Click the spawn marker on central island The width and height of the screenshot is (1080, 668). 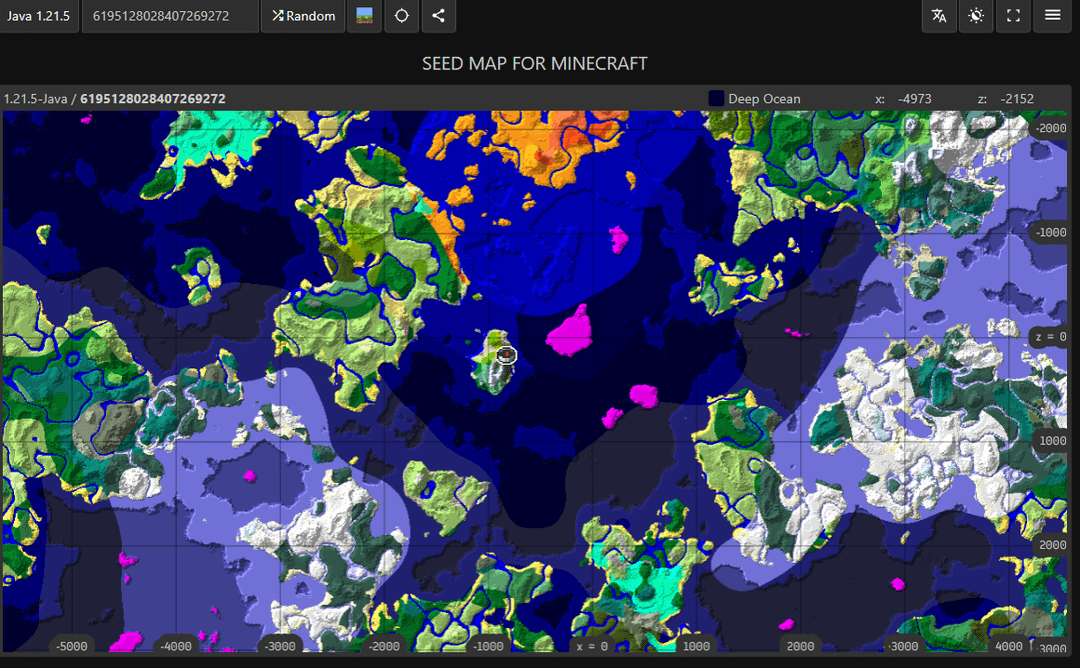click(x=505, y=354)
